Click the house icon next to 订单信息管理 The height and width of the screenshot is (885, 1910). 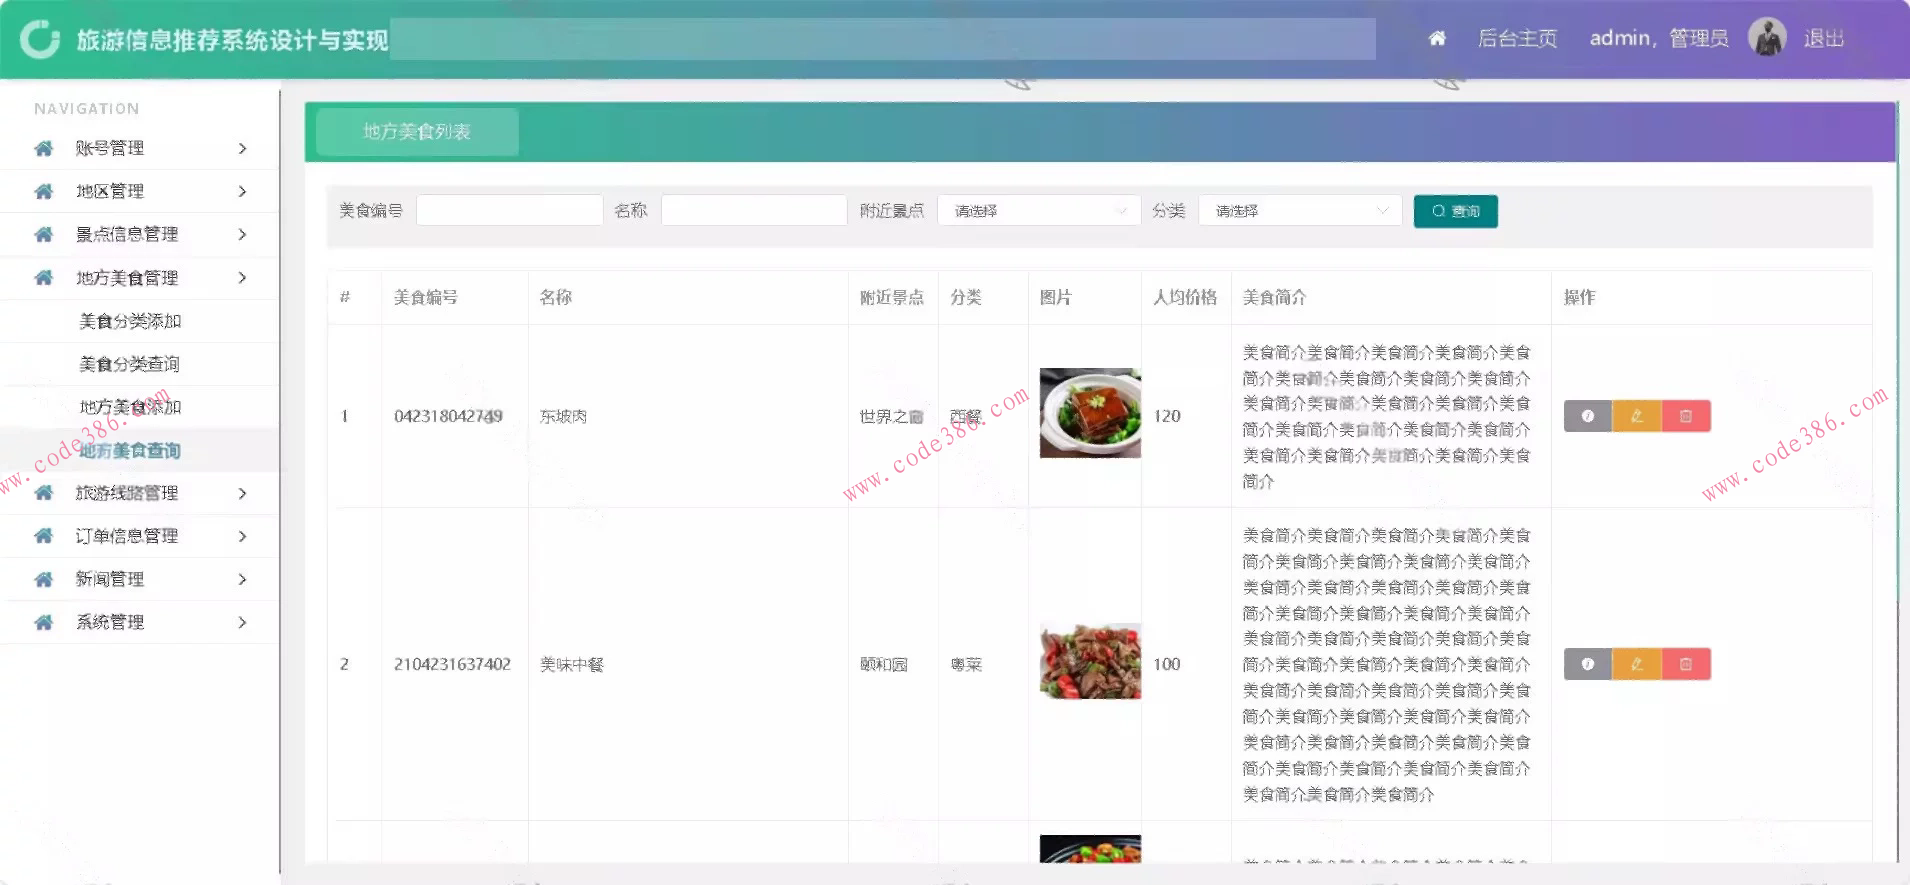pos(44,536)
